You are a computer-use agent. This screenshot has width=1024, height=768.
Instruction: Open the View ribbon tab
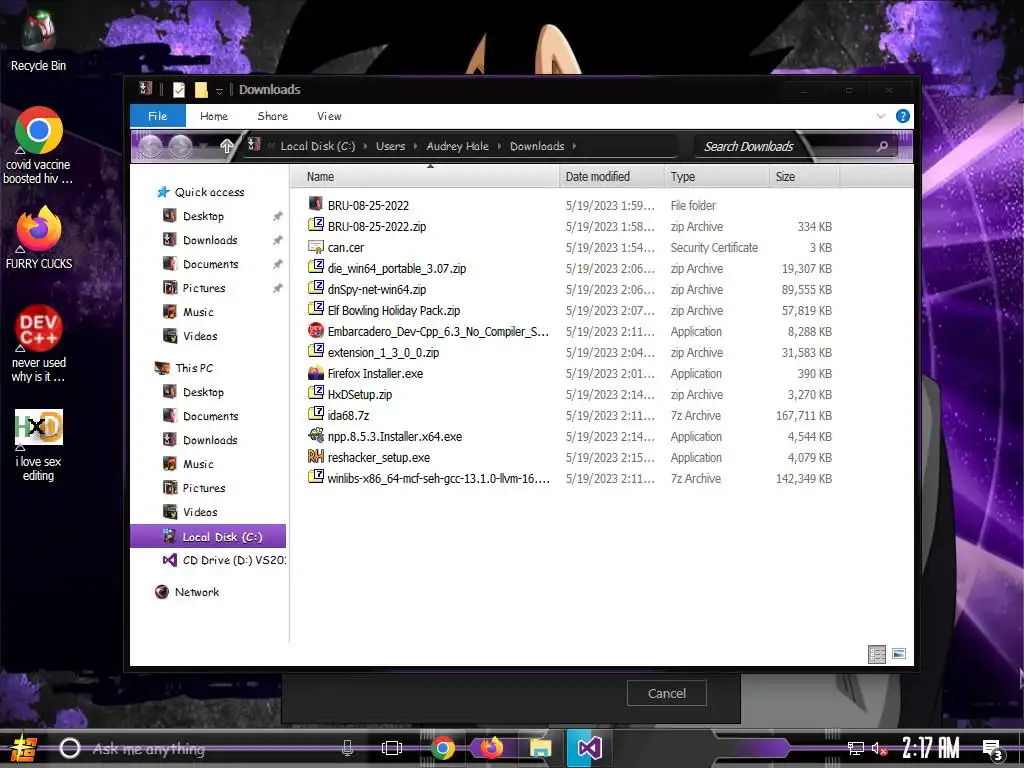(x=329, y=116)
